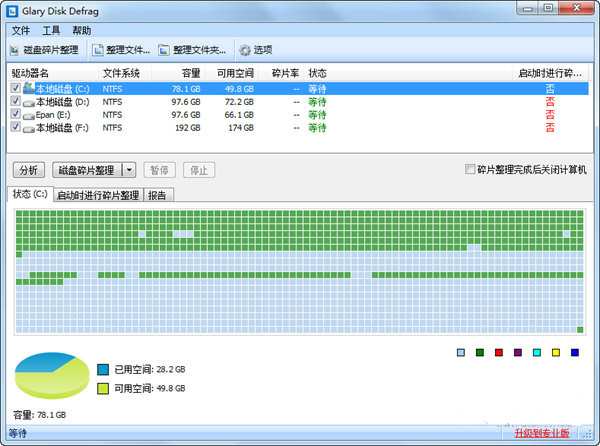This screenshot has width=600, height=446.
Task: Click the 可用空间: 49.8 GB label
Action: 150,389
